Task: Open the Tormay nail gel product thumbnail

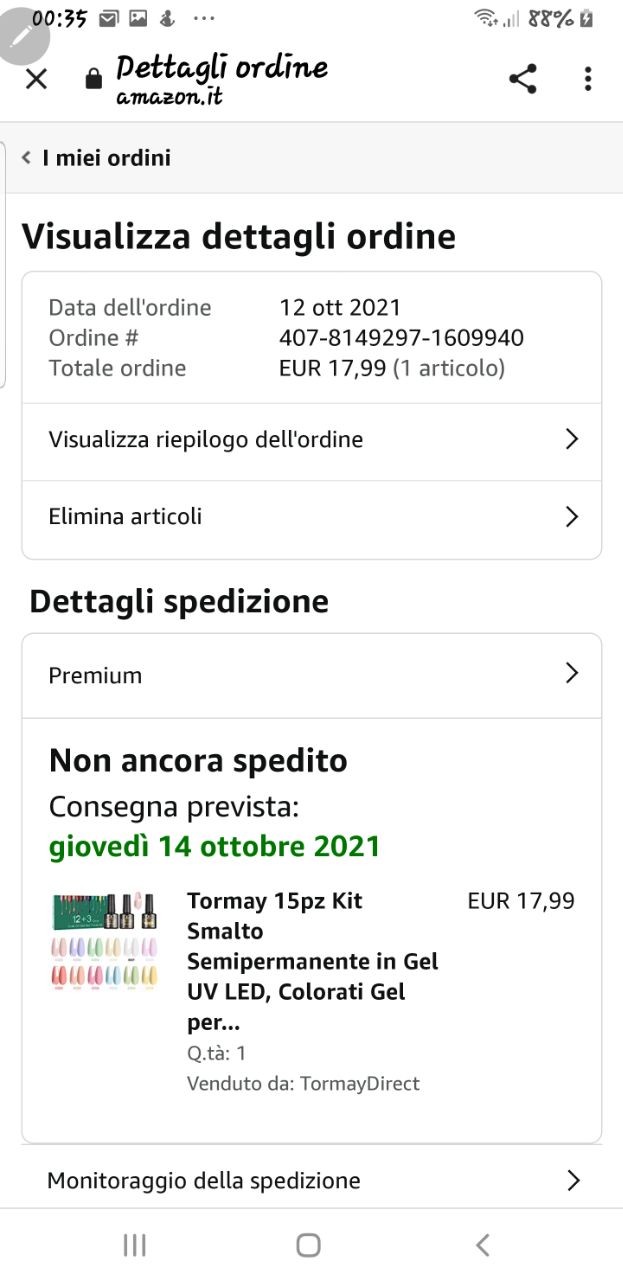Action: (x=105, y=942)
